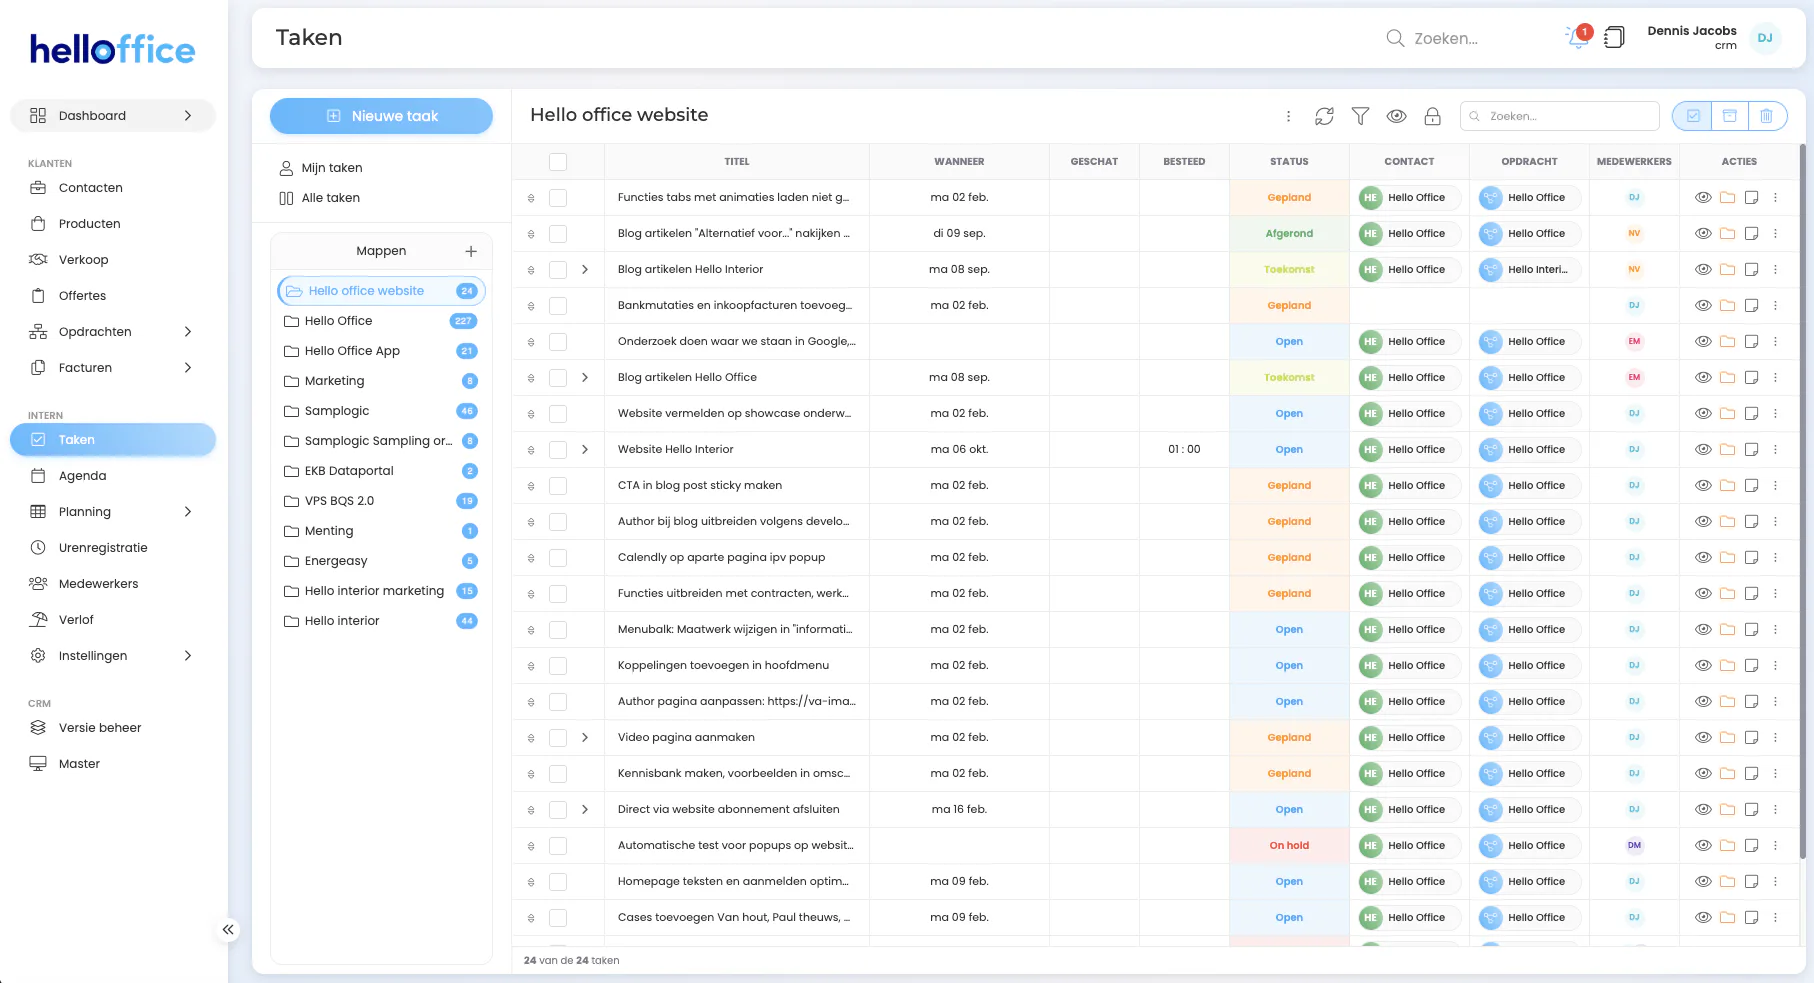Viewport: 1814px width, 983px height.
Task: Open the Samplogic folder
Action: point(381,411)
